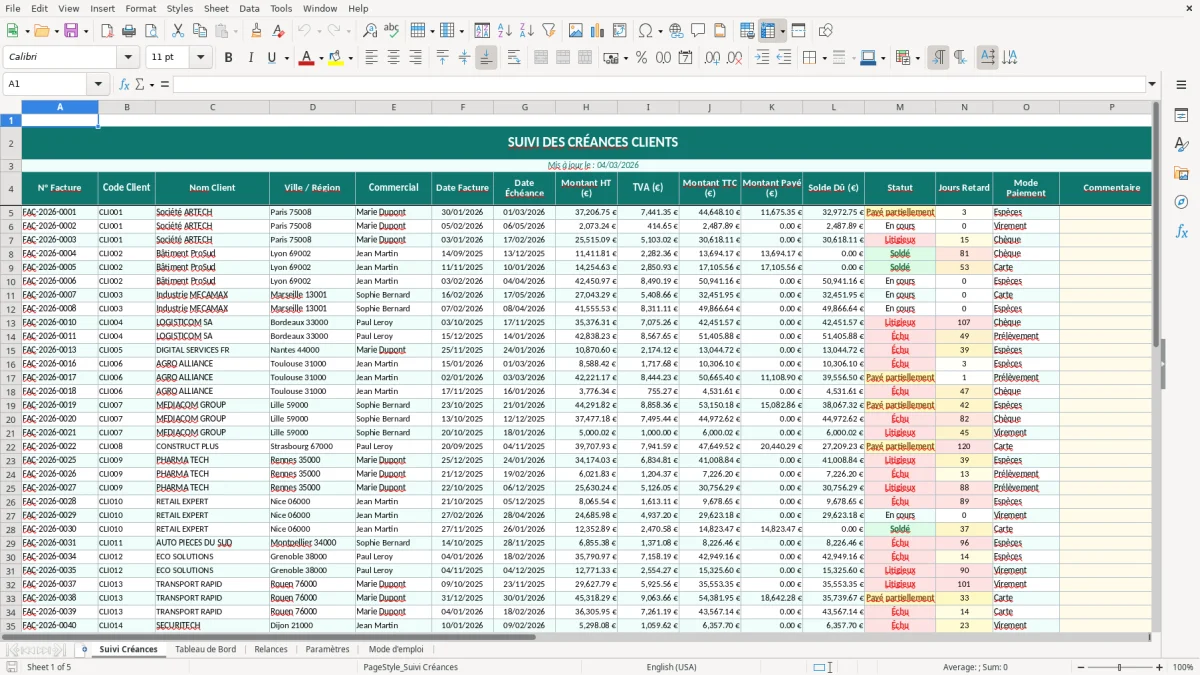This screenshot has height=675, width=1200.
Task: Adjust the zoom slider in status bar
Action: [1118, 667]
